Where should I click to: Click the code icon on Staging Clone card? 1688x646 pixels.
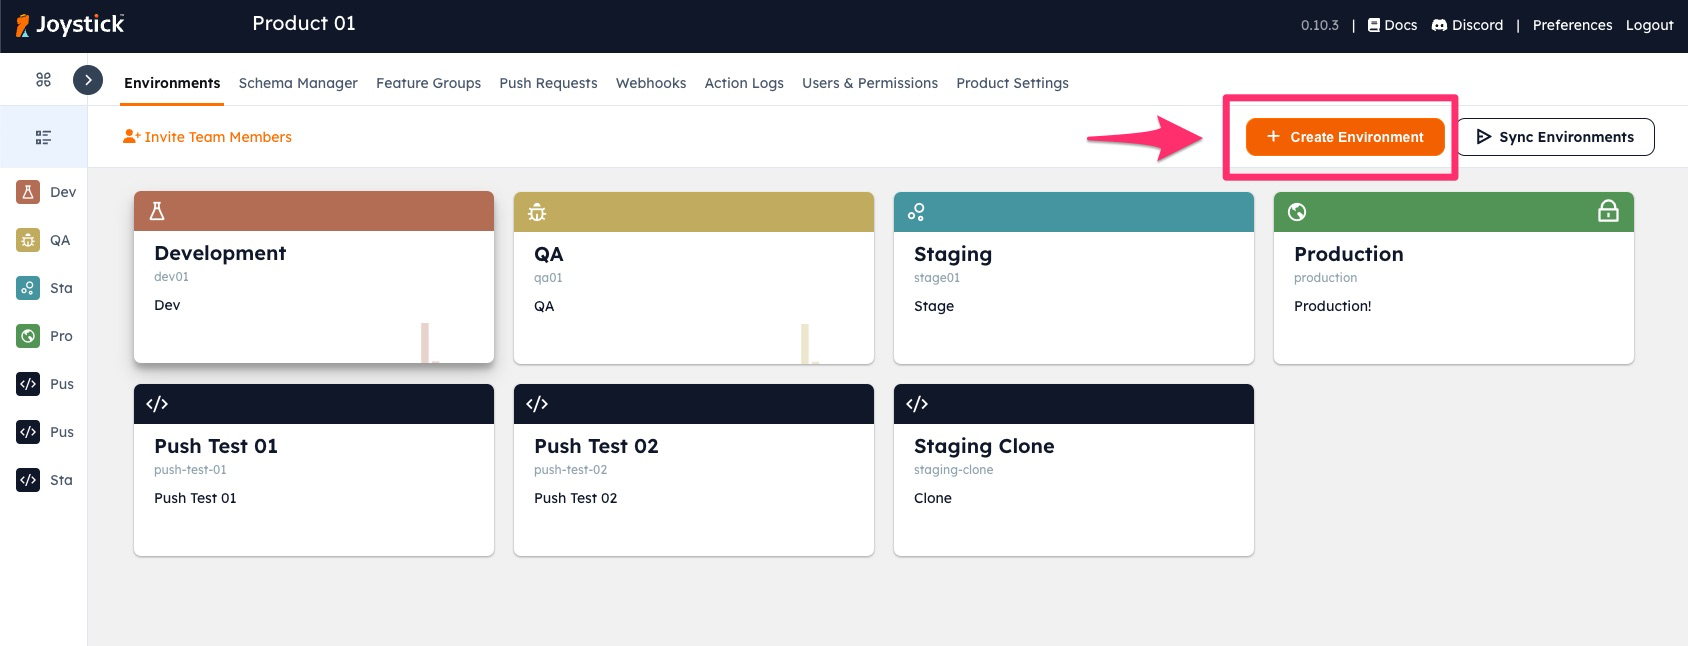click(917, 404)
